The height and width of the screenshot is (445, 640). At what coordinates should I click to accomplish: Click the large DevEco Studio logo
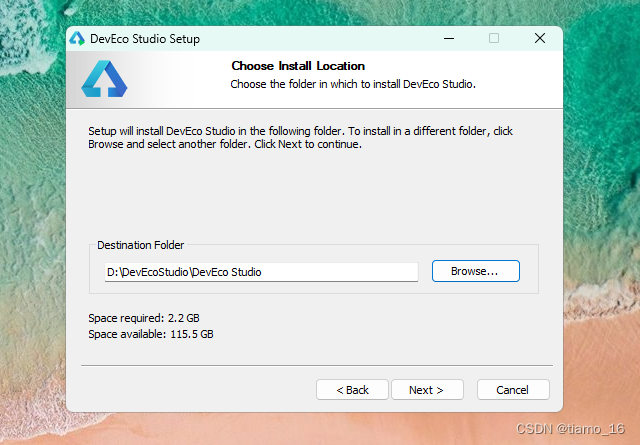click(104, 79)
